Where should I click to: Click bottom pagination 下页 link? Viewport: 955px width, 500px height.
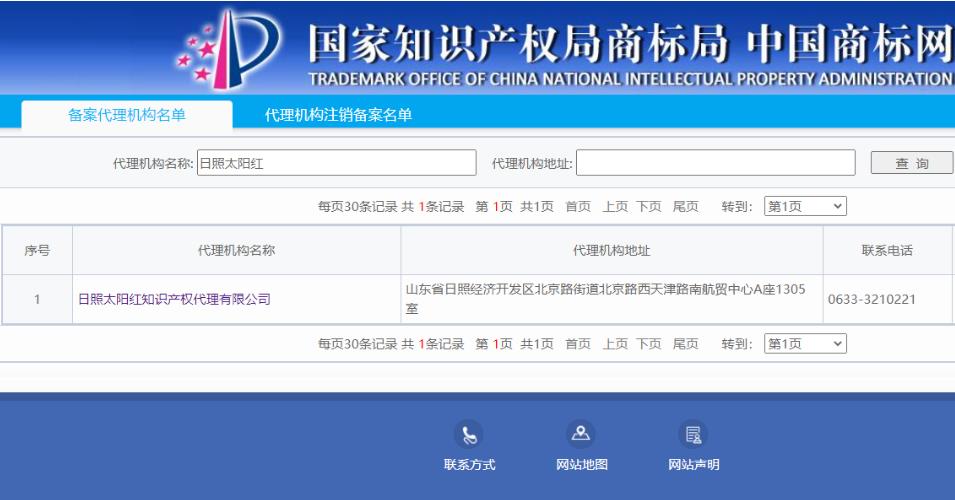click(x=649, y=344)
